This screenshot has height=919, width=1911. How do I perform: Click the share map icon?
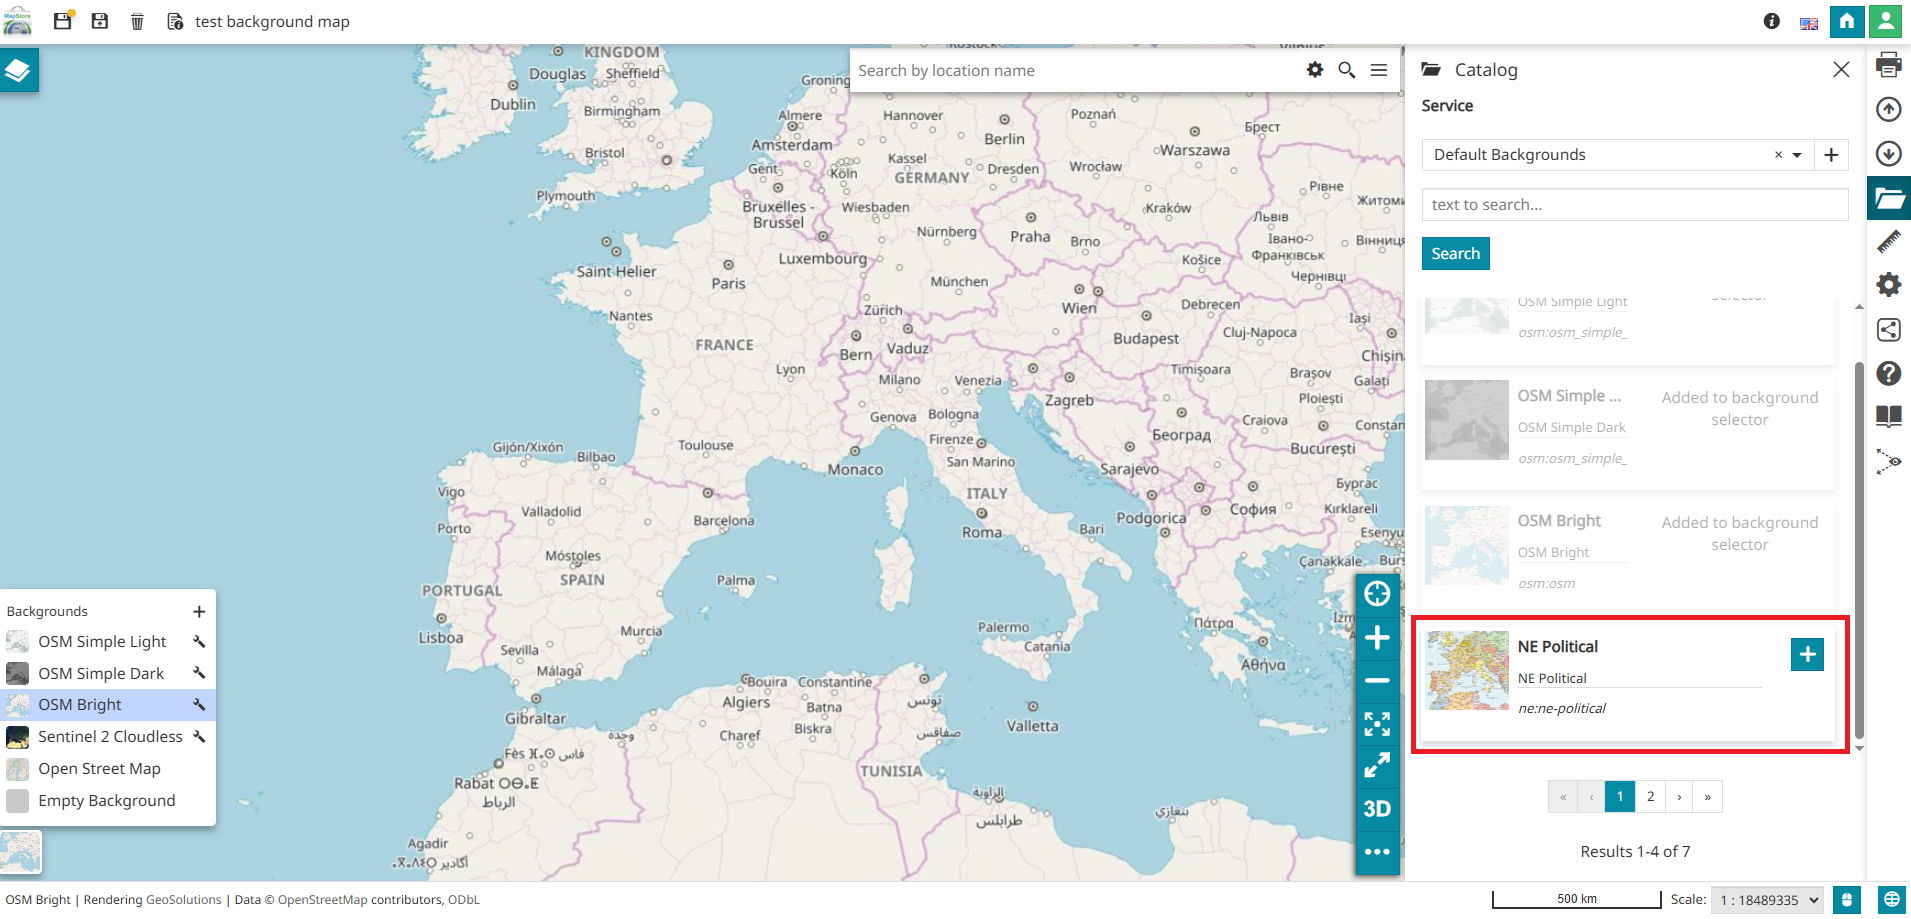[1888, 330]
